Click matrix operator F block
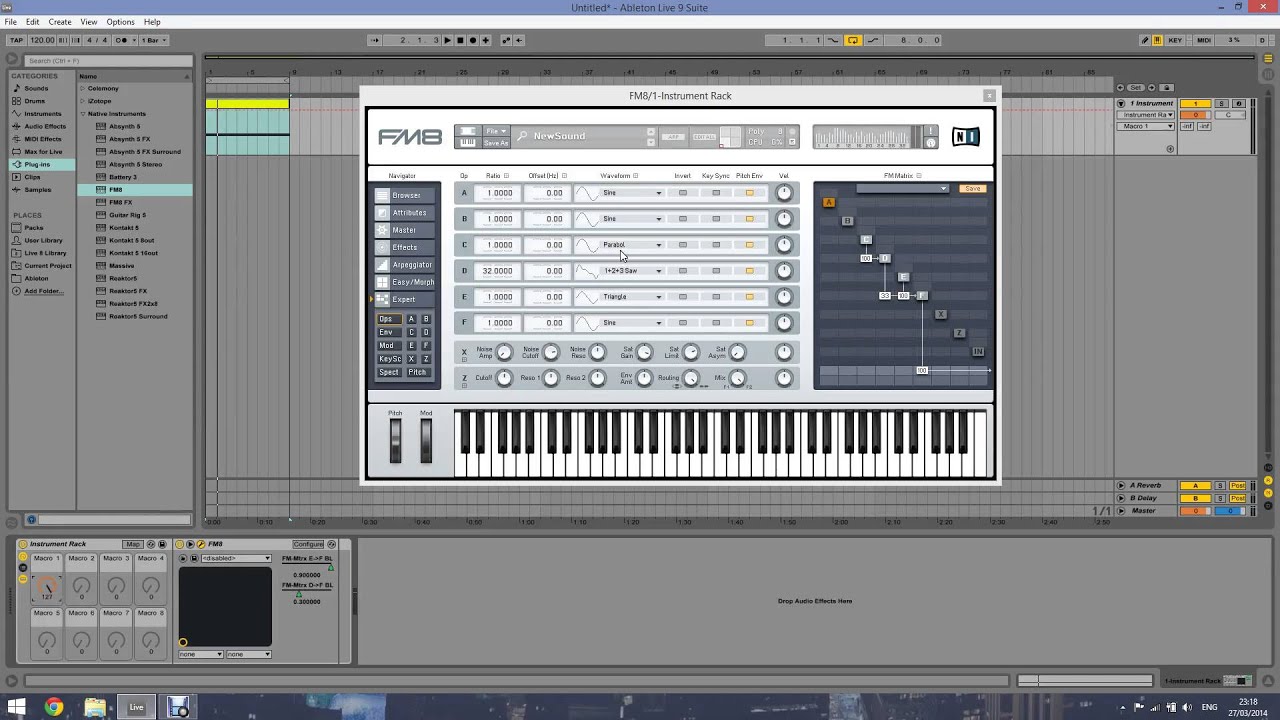This screenshot has width=1280, height=720. pos(921,296)
